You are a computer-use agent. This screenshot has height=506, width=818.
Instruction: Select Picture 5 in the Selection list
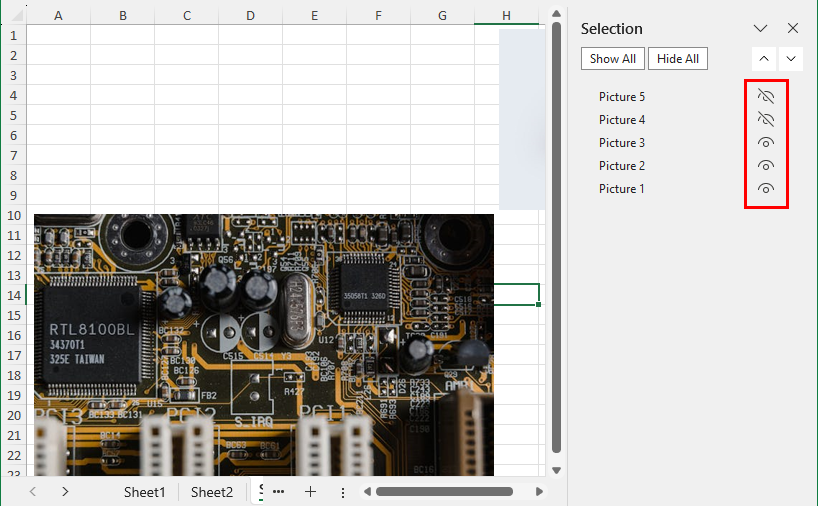(622, 97)
